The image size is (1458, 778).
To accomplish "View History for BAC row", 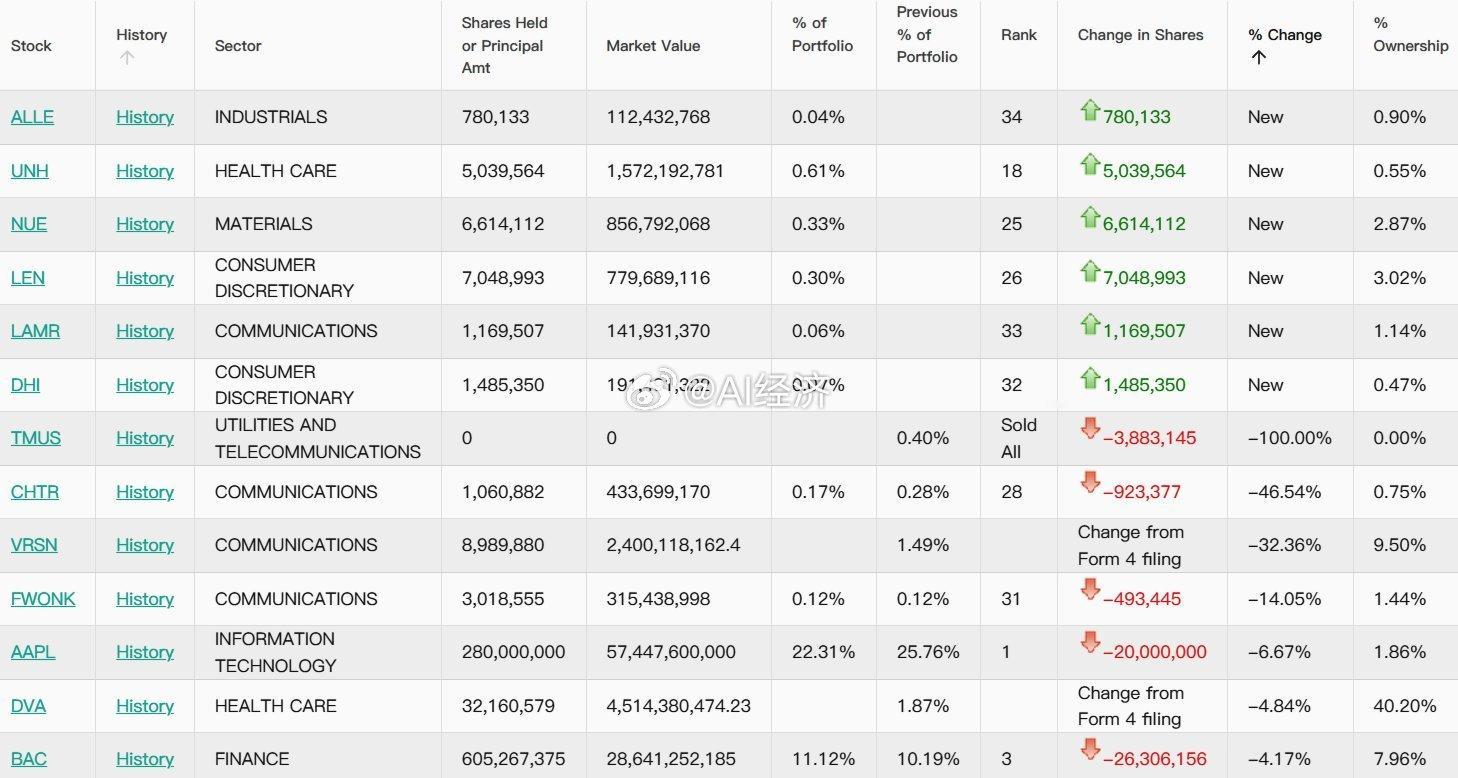I will pos(145,759).
